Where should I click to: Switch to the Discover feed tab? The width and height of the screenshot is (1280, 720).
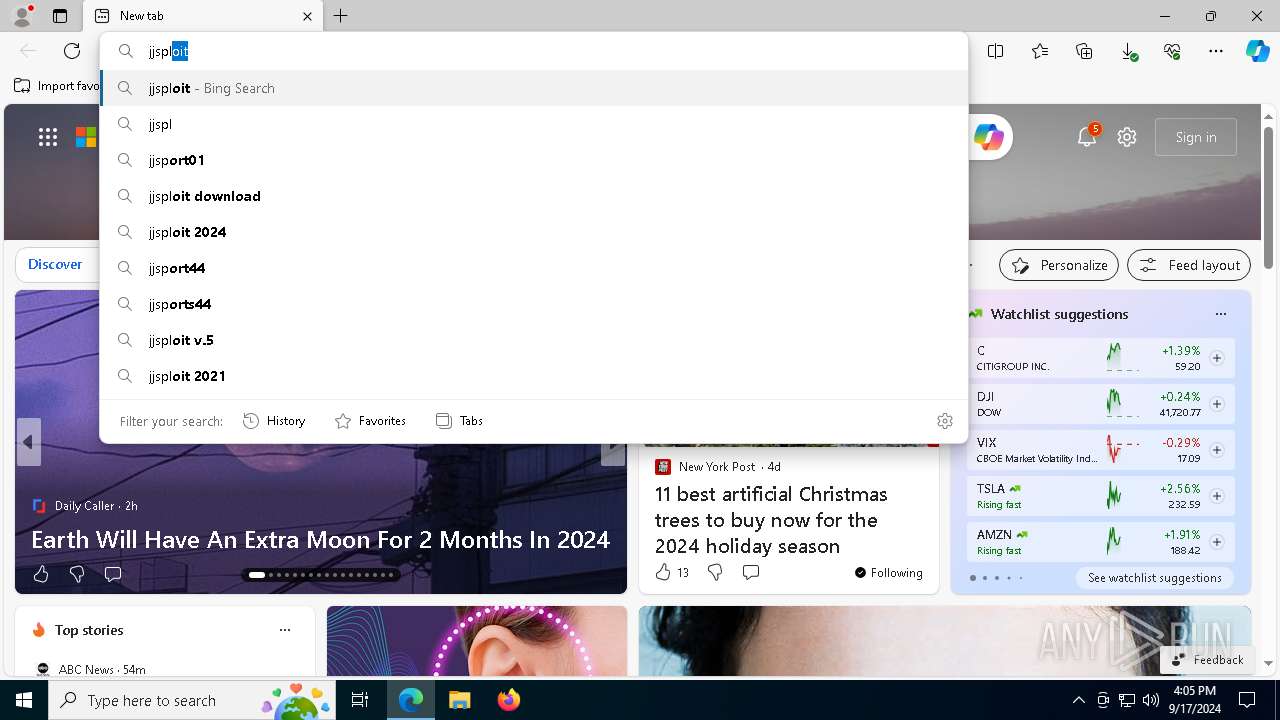(x=55, y=265)
